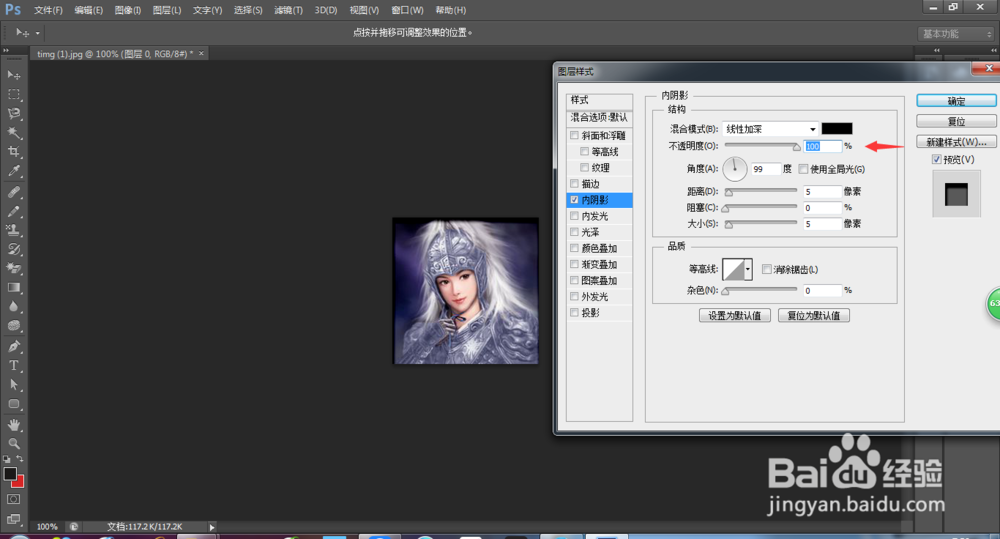Select the Eraser tool
The height and width of the screenshot is (539, 1000).
click(x=13, y=268)
